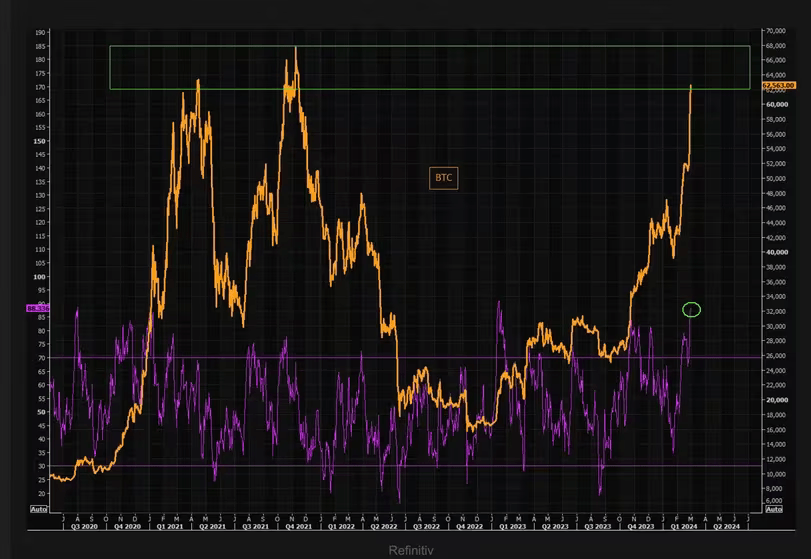Select the Q3 2022 quarter label
This screenshot has width=811, height=559.
click(427, 526)
